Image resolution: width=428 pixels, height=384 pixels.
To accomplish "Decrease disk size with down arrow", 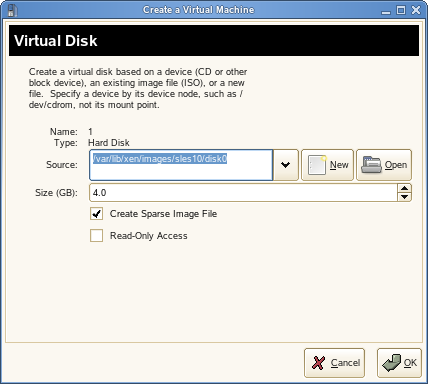I will 404,197.
